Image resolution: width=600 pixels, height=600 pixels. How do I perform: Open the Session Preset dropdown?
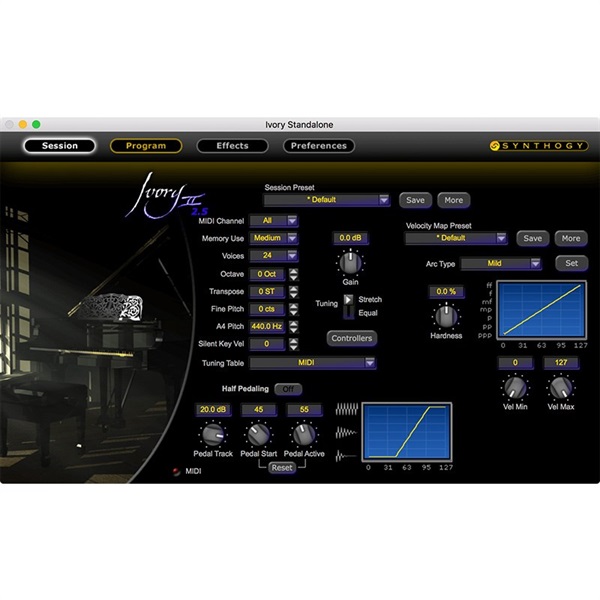pyautogui.click(x=327, y=200)
